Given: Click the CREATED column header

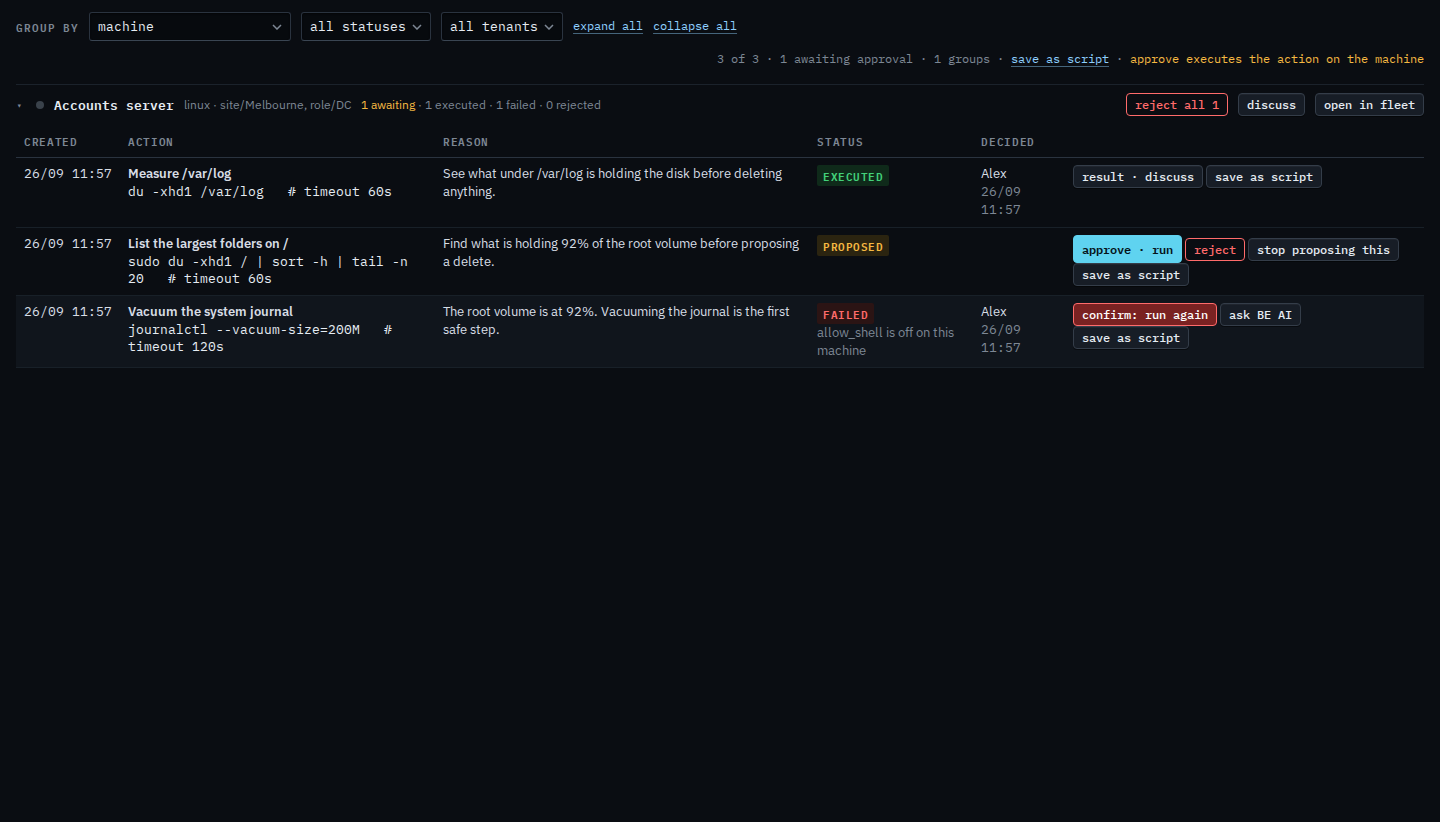Looking at the screenshot, I should click(51, 142).
